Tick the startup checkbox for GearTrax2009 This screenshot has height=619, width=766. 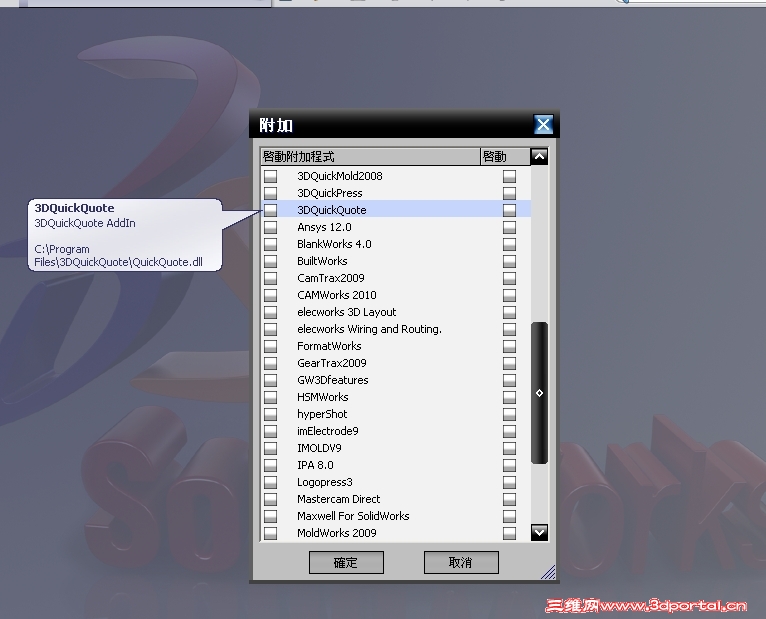(509, 363)
